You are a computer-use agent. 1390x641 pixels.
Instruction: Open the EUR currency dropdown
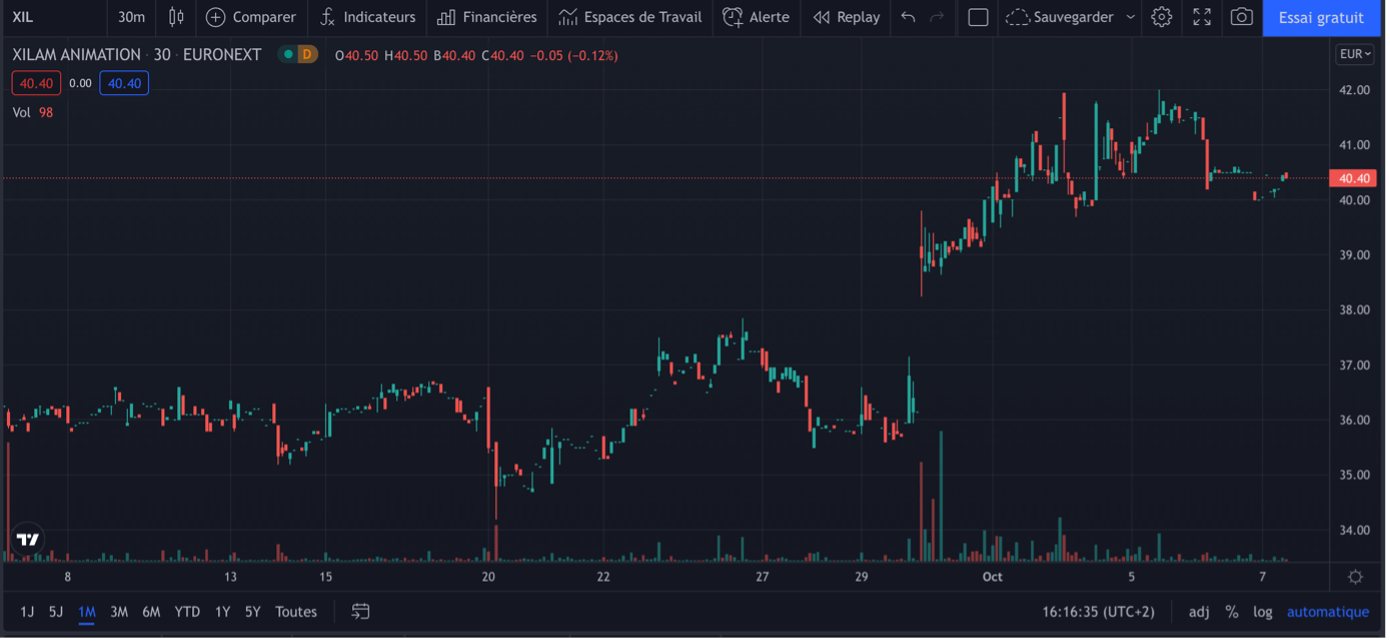coord(1355,54)
